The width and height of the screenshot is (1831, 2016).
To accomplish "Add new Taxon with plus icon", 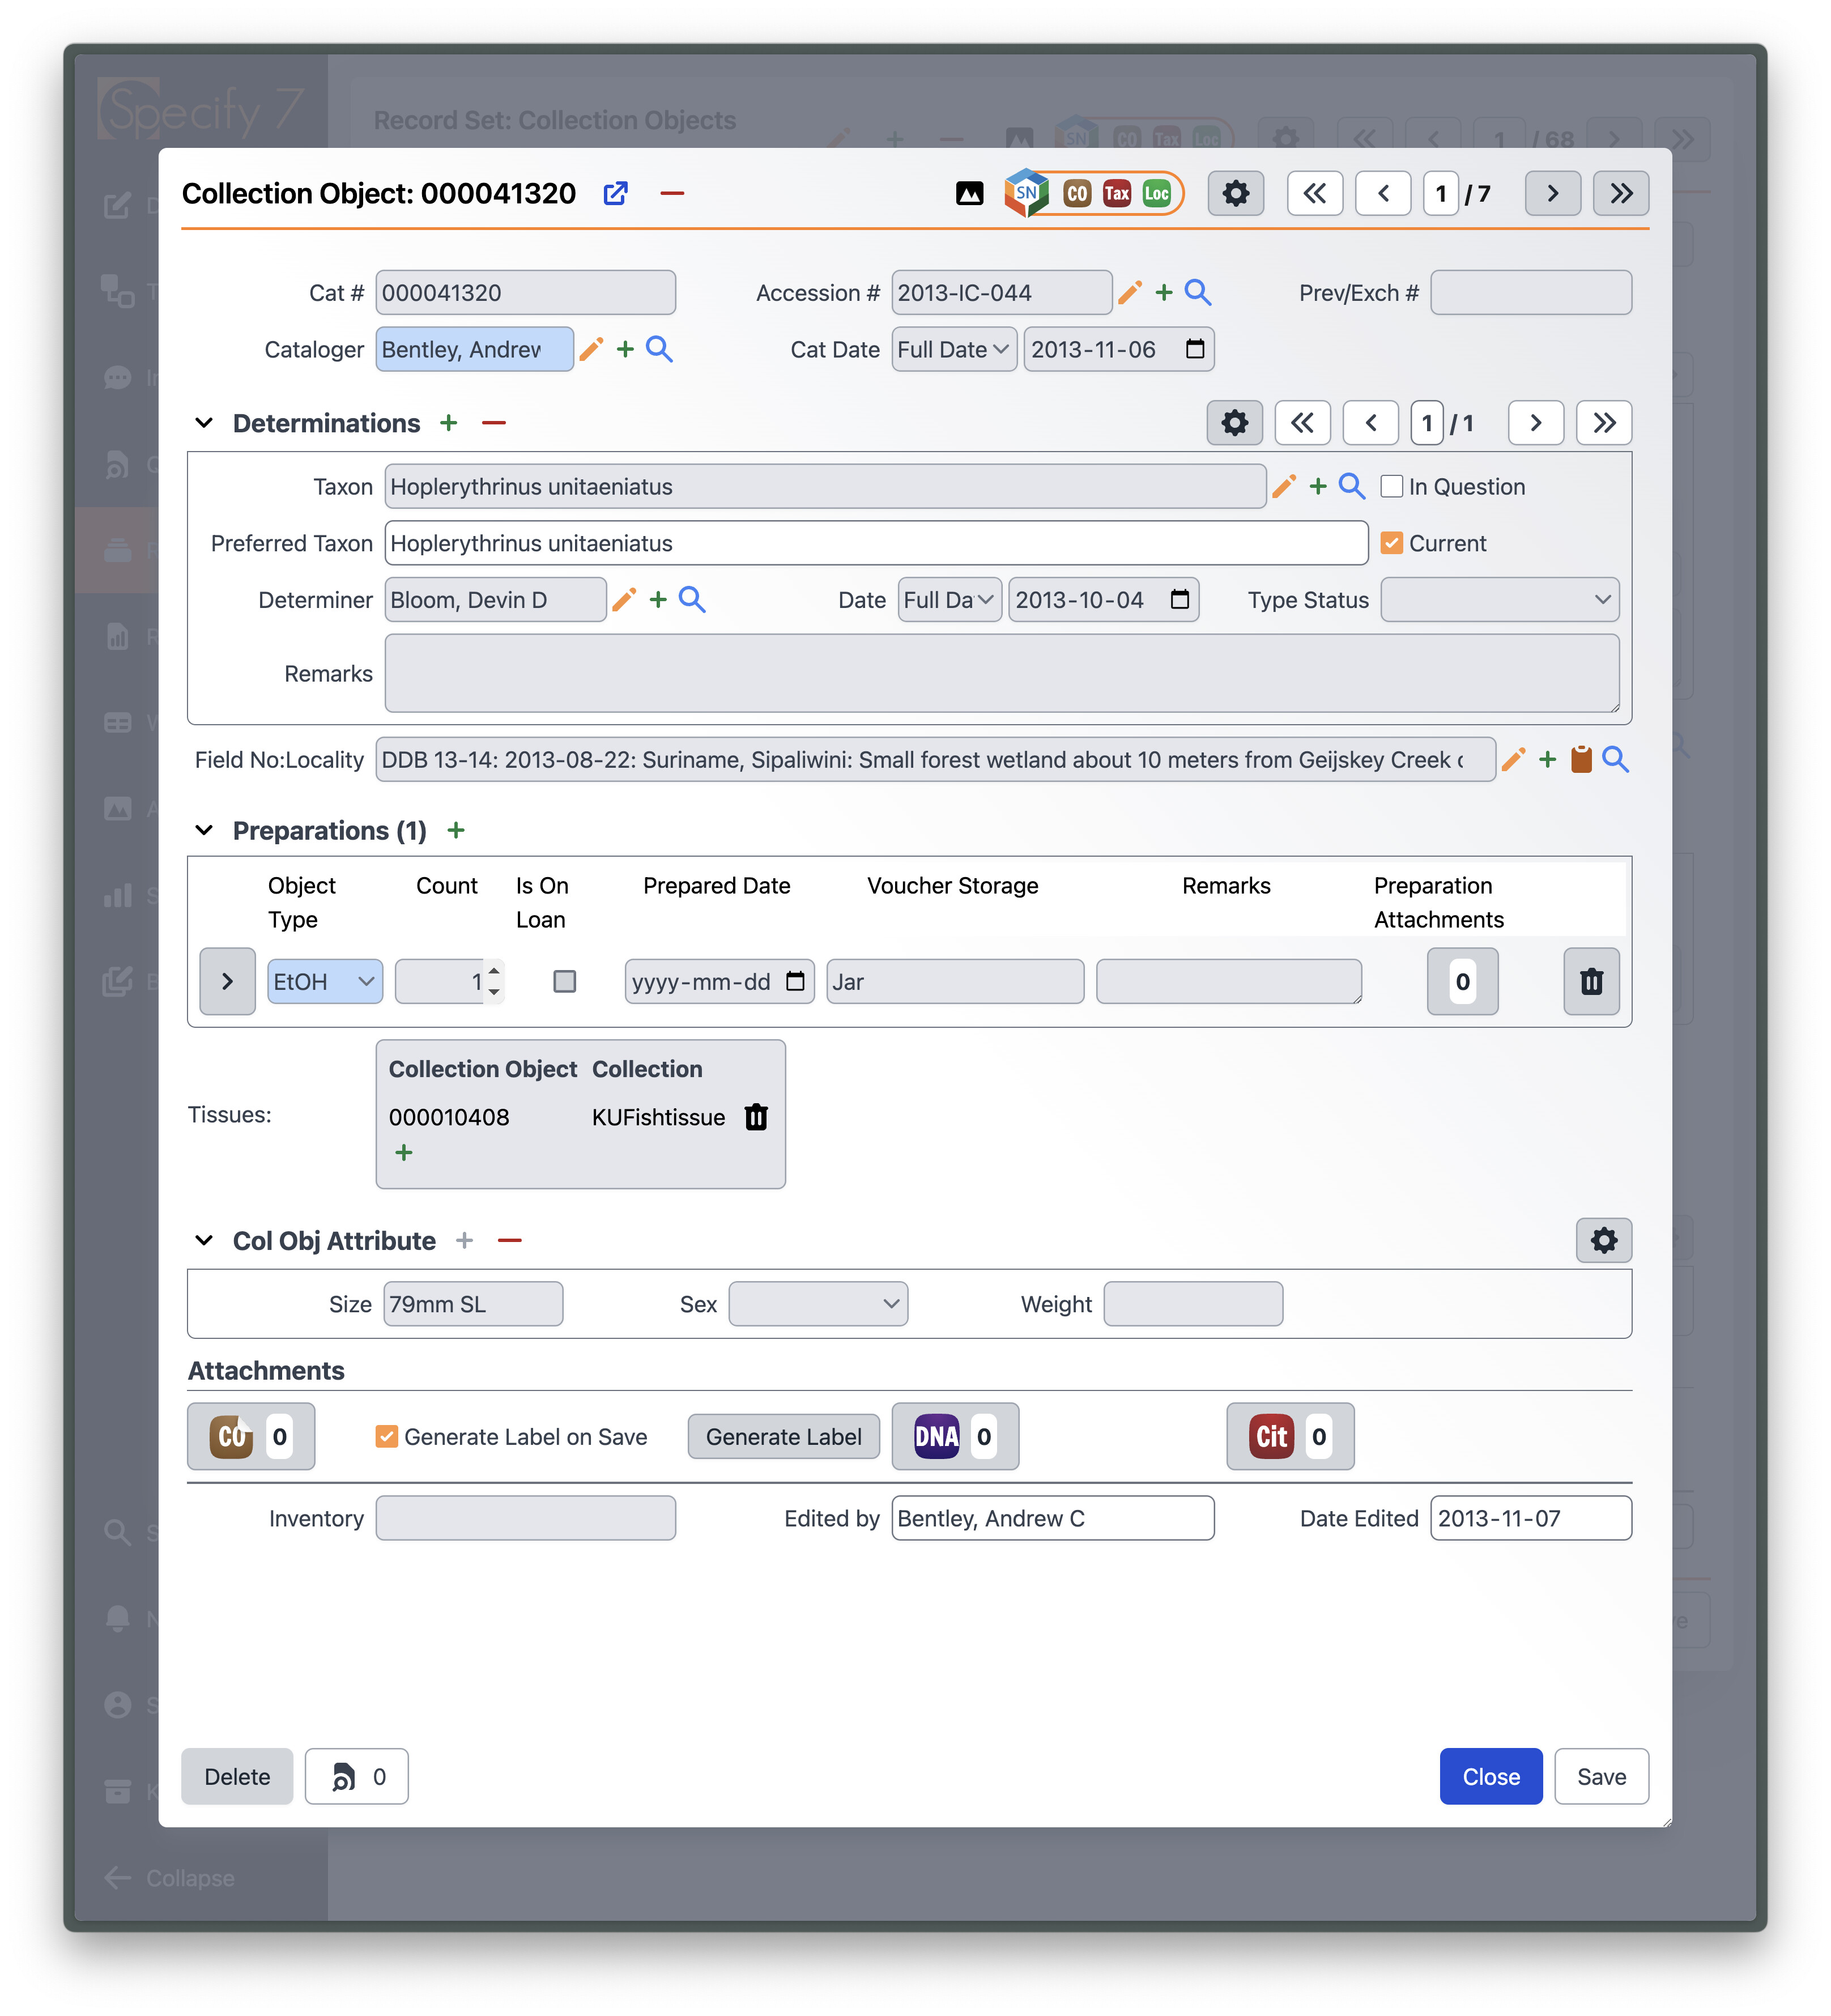I will [x=1318, y=486].
